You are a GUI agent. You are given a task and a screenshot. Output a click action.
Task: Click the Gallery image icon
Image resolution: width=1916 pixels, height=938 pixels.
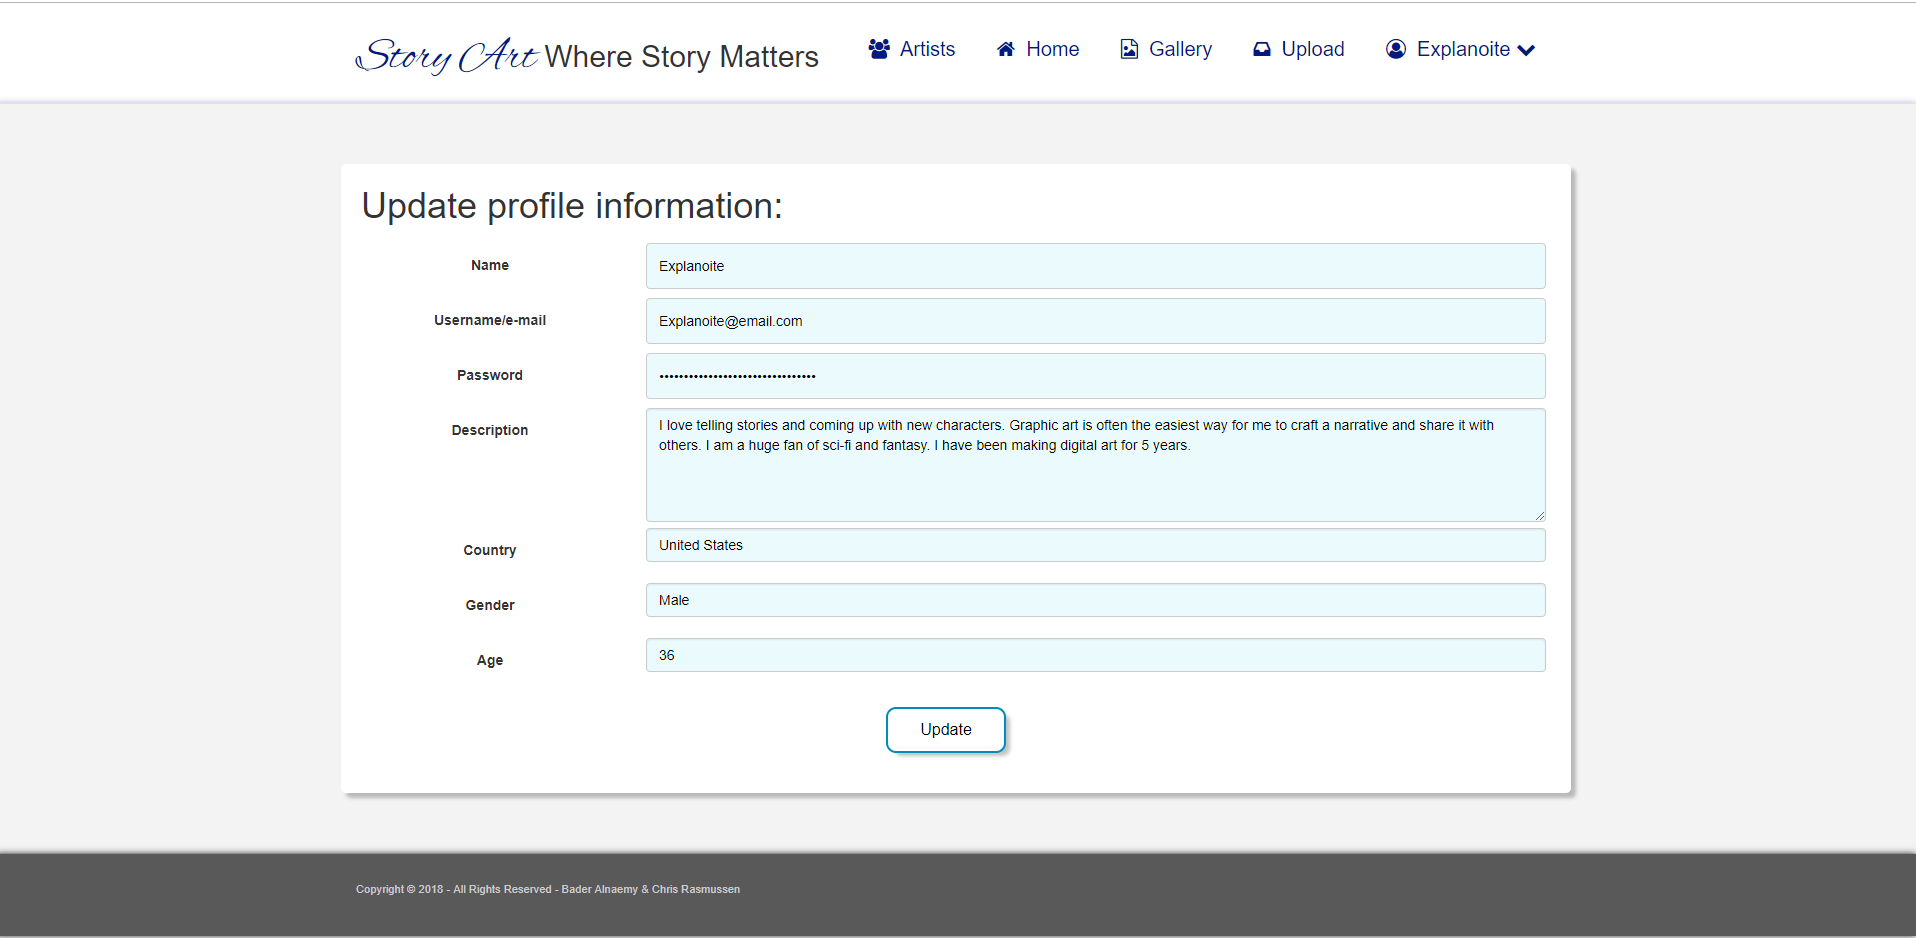click(x=1129, y=49)
